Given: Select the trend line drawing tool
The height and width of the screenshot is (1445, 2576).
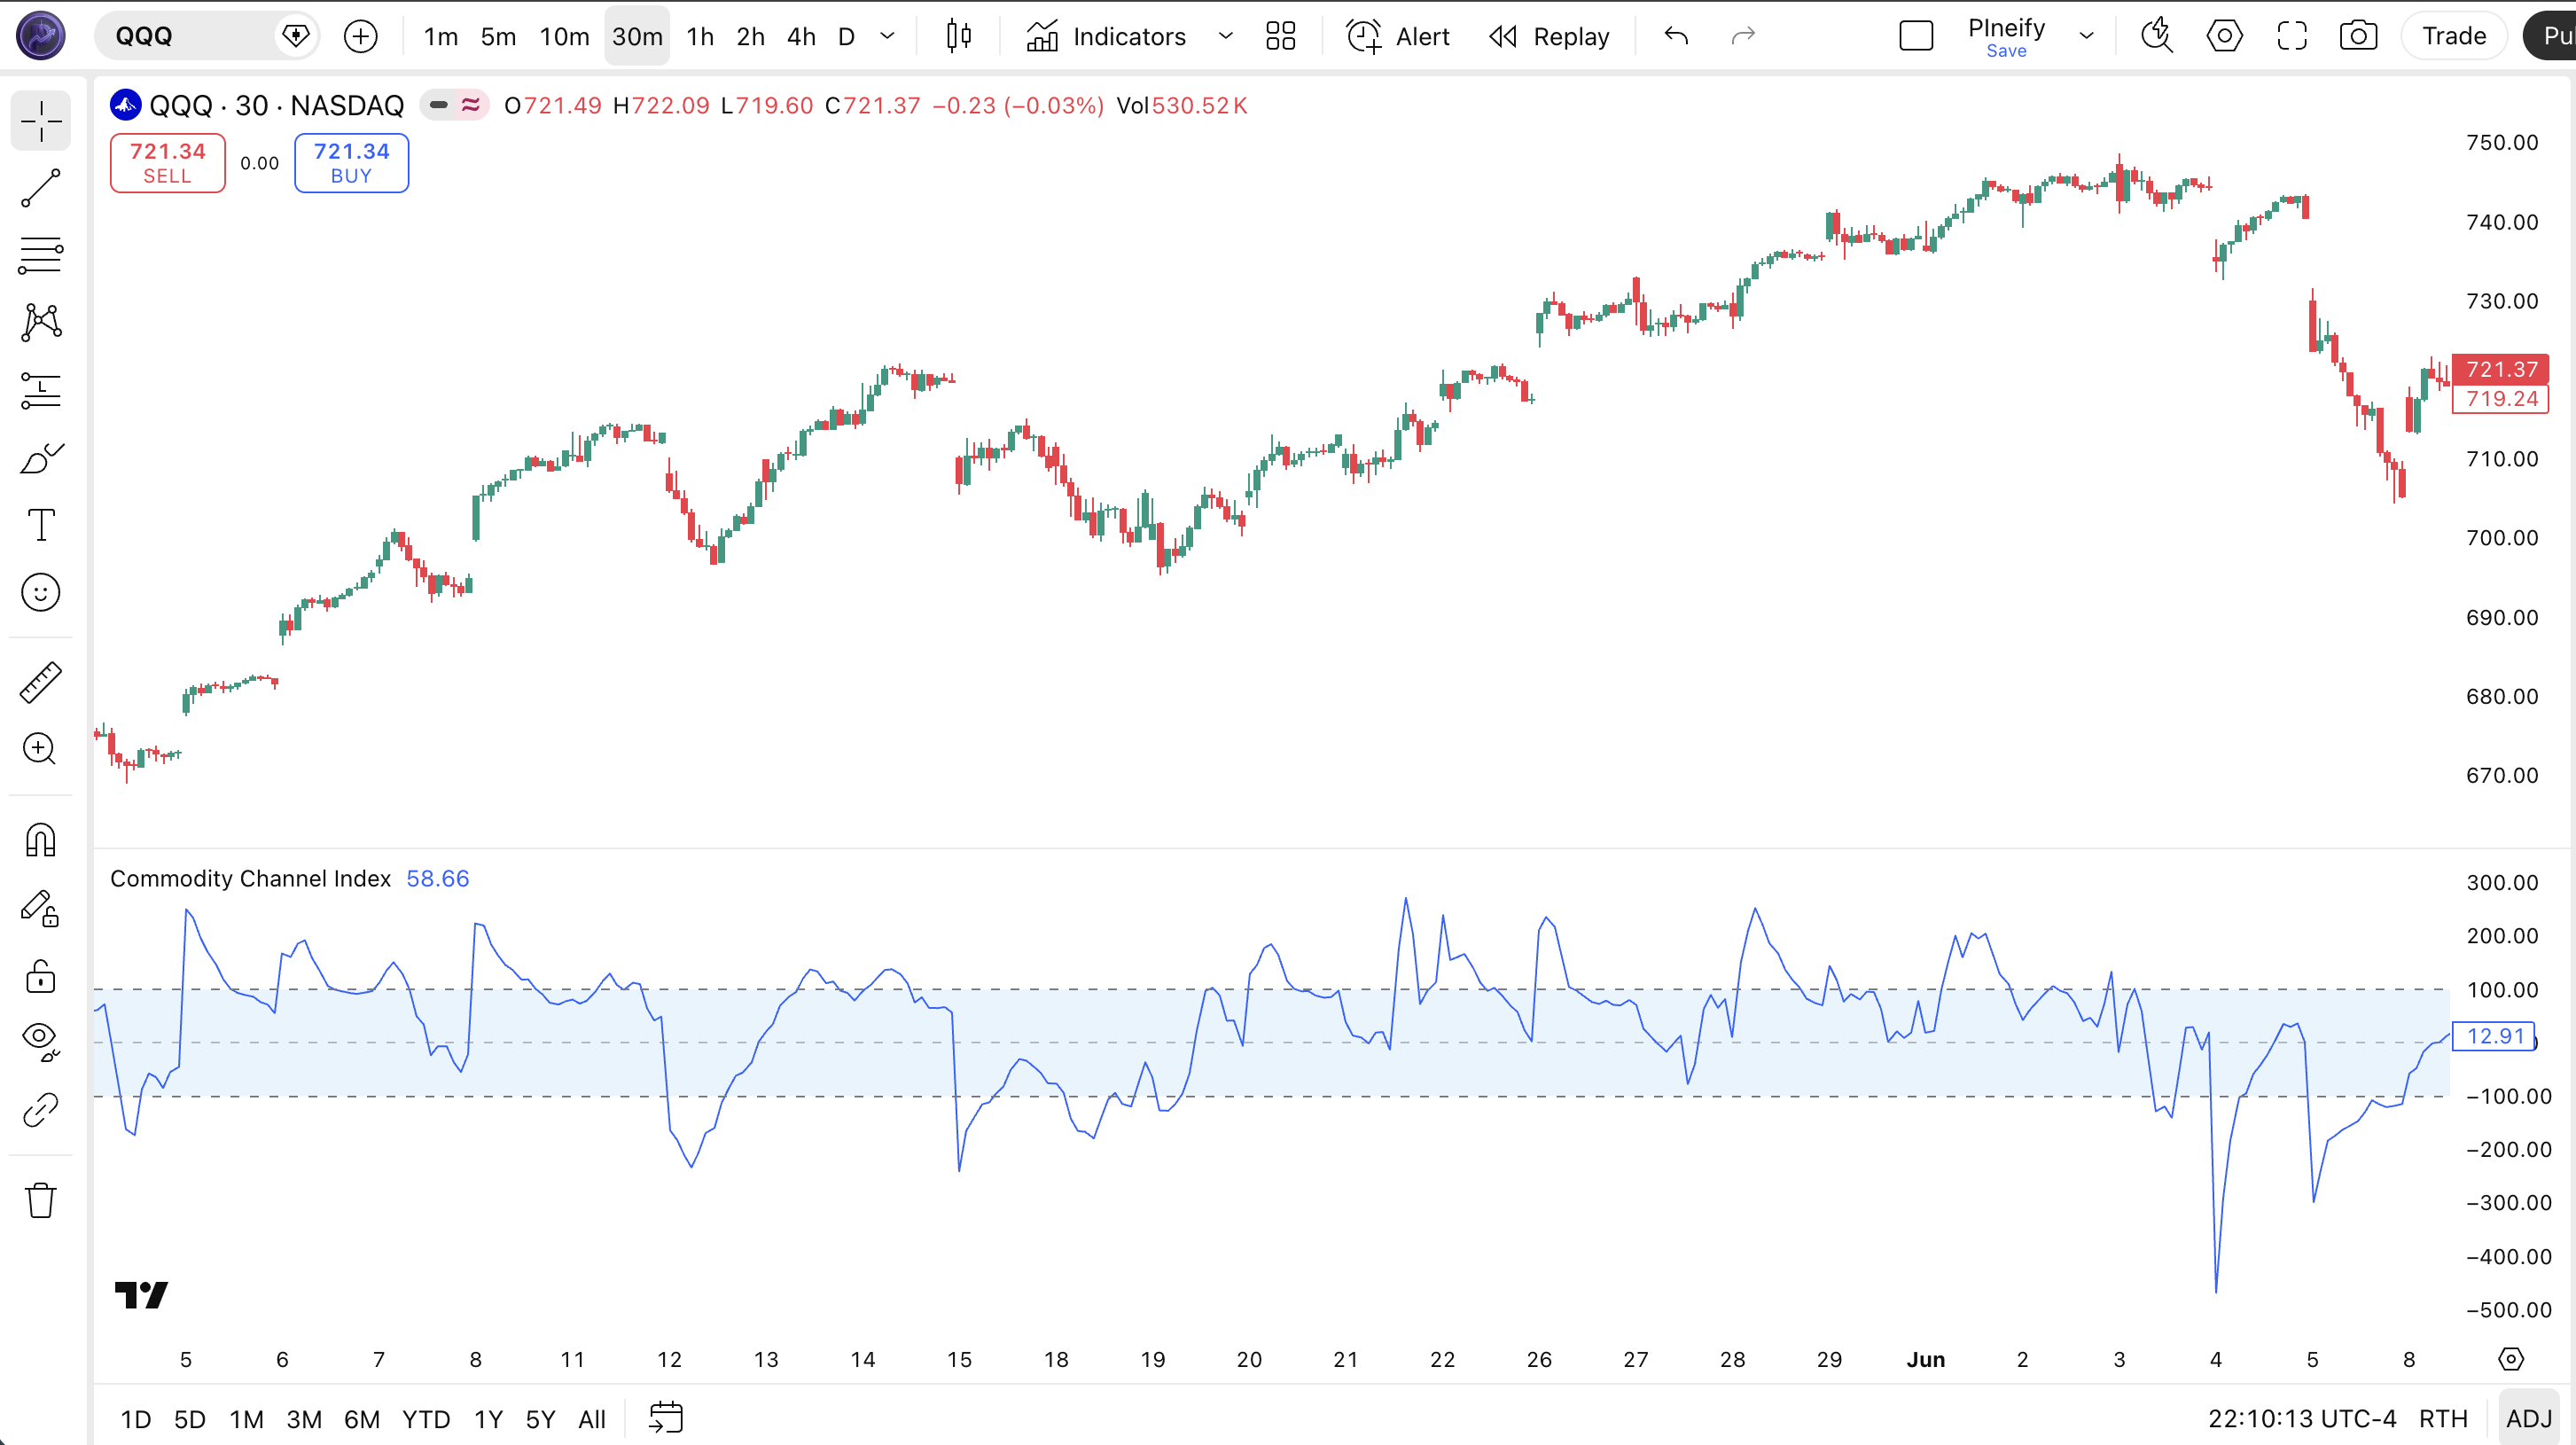Looking at the screenshot, I should point(41,189).
